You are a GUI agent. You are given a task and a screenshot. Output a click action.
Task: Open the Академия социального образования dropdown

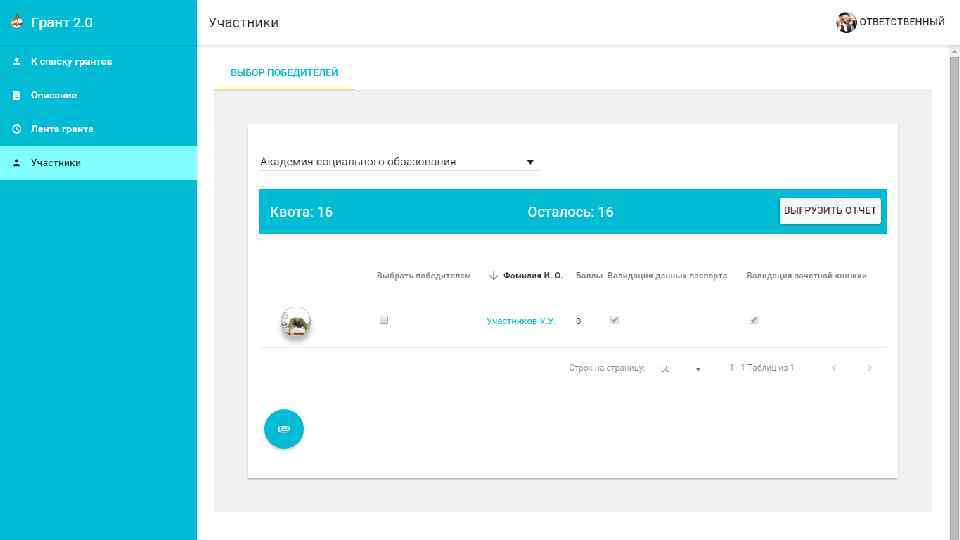[397, 162]
